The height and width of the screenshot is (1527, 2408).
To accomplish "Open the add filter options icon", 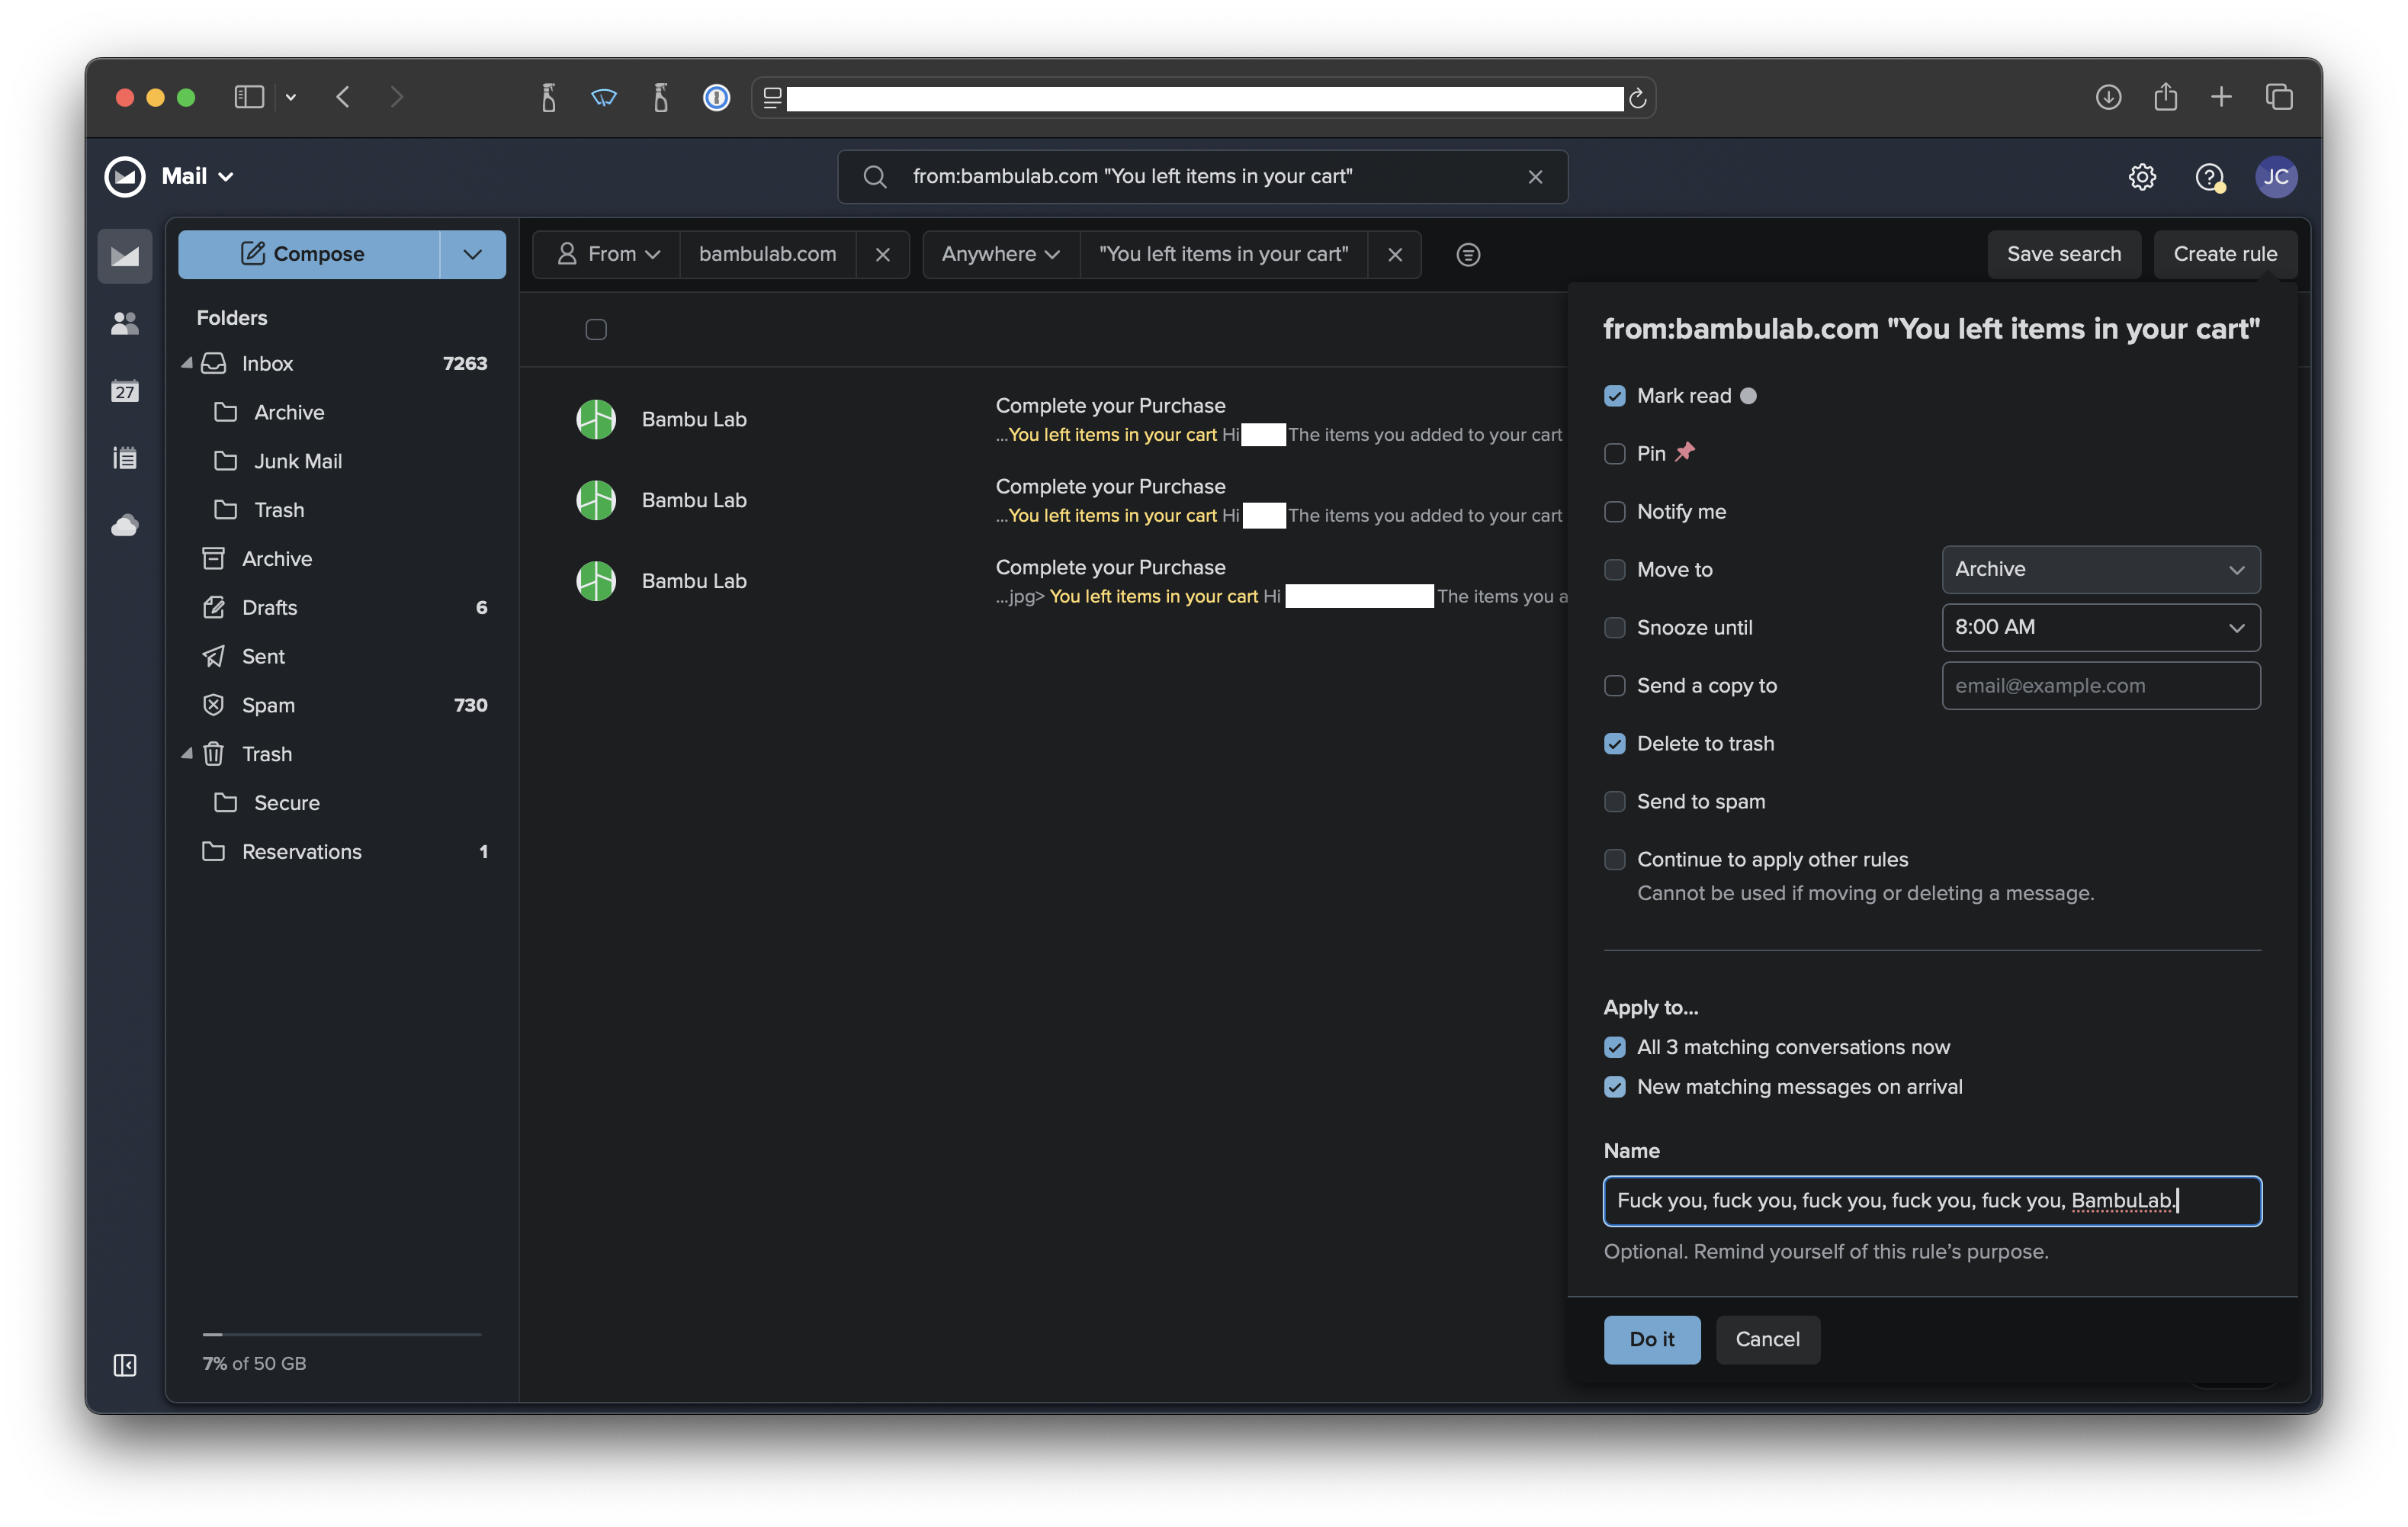I will coord(1468,255).
